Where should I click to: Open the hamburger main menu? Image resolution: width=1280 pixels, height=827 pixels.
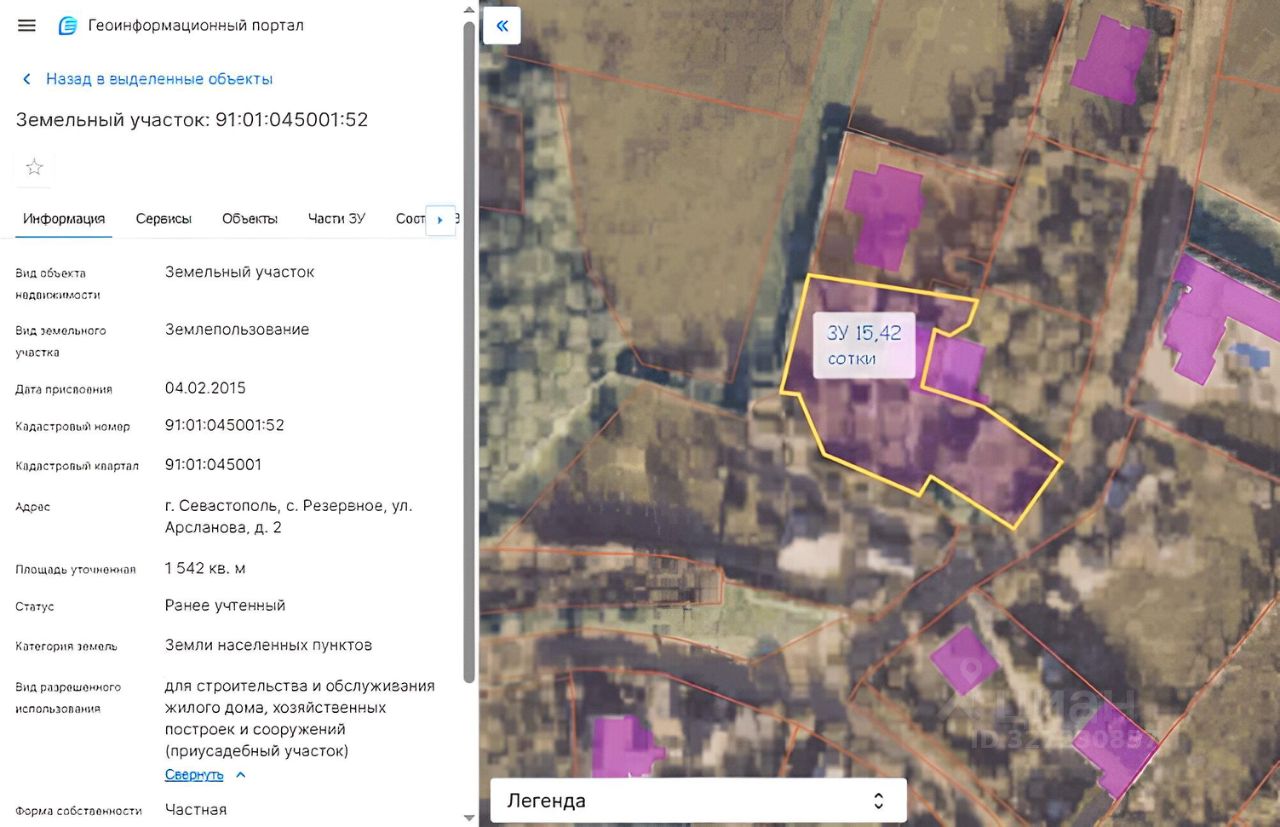27,26
